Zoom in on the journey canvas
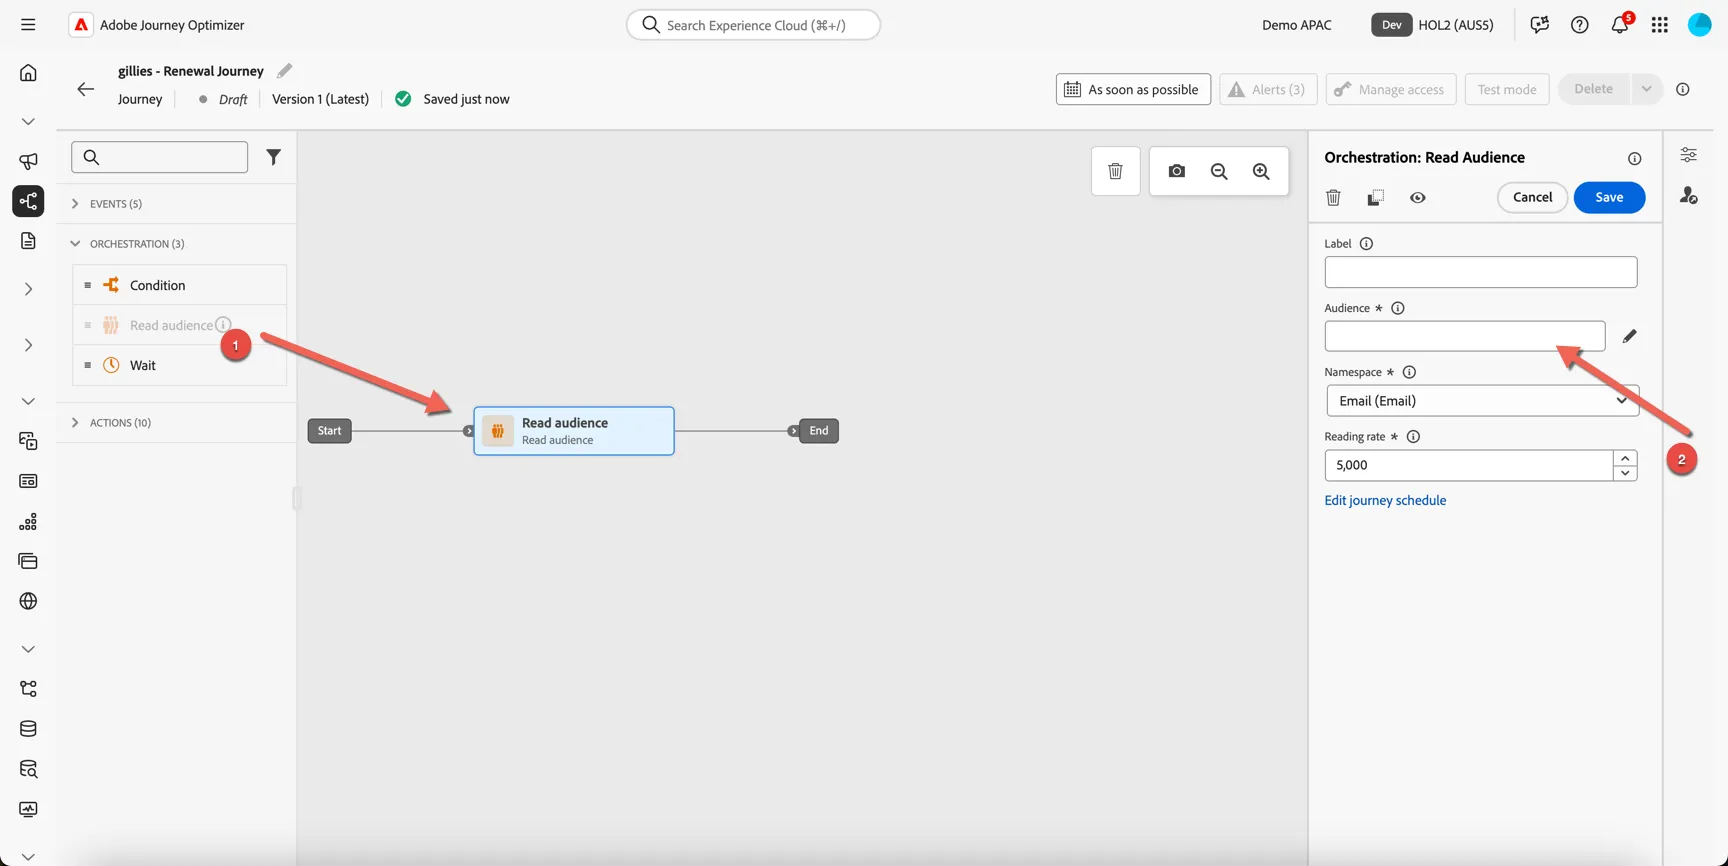1728x866 pixels. (1261, 171)
